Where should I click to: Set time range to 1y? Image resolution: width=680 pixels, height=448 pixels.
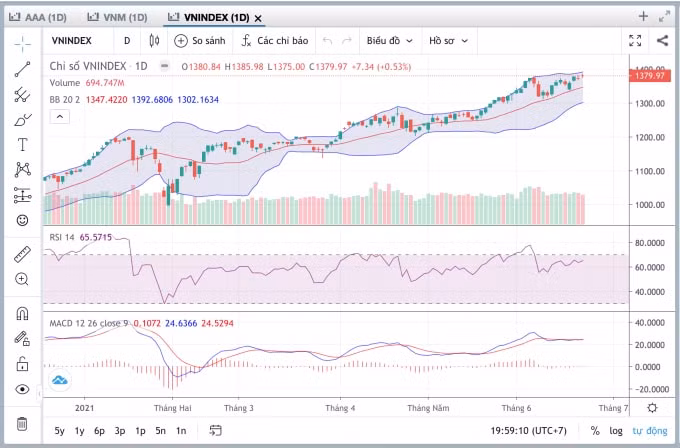click(x=79, y=431)
